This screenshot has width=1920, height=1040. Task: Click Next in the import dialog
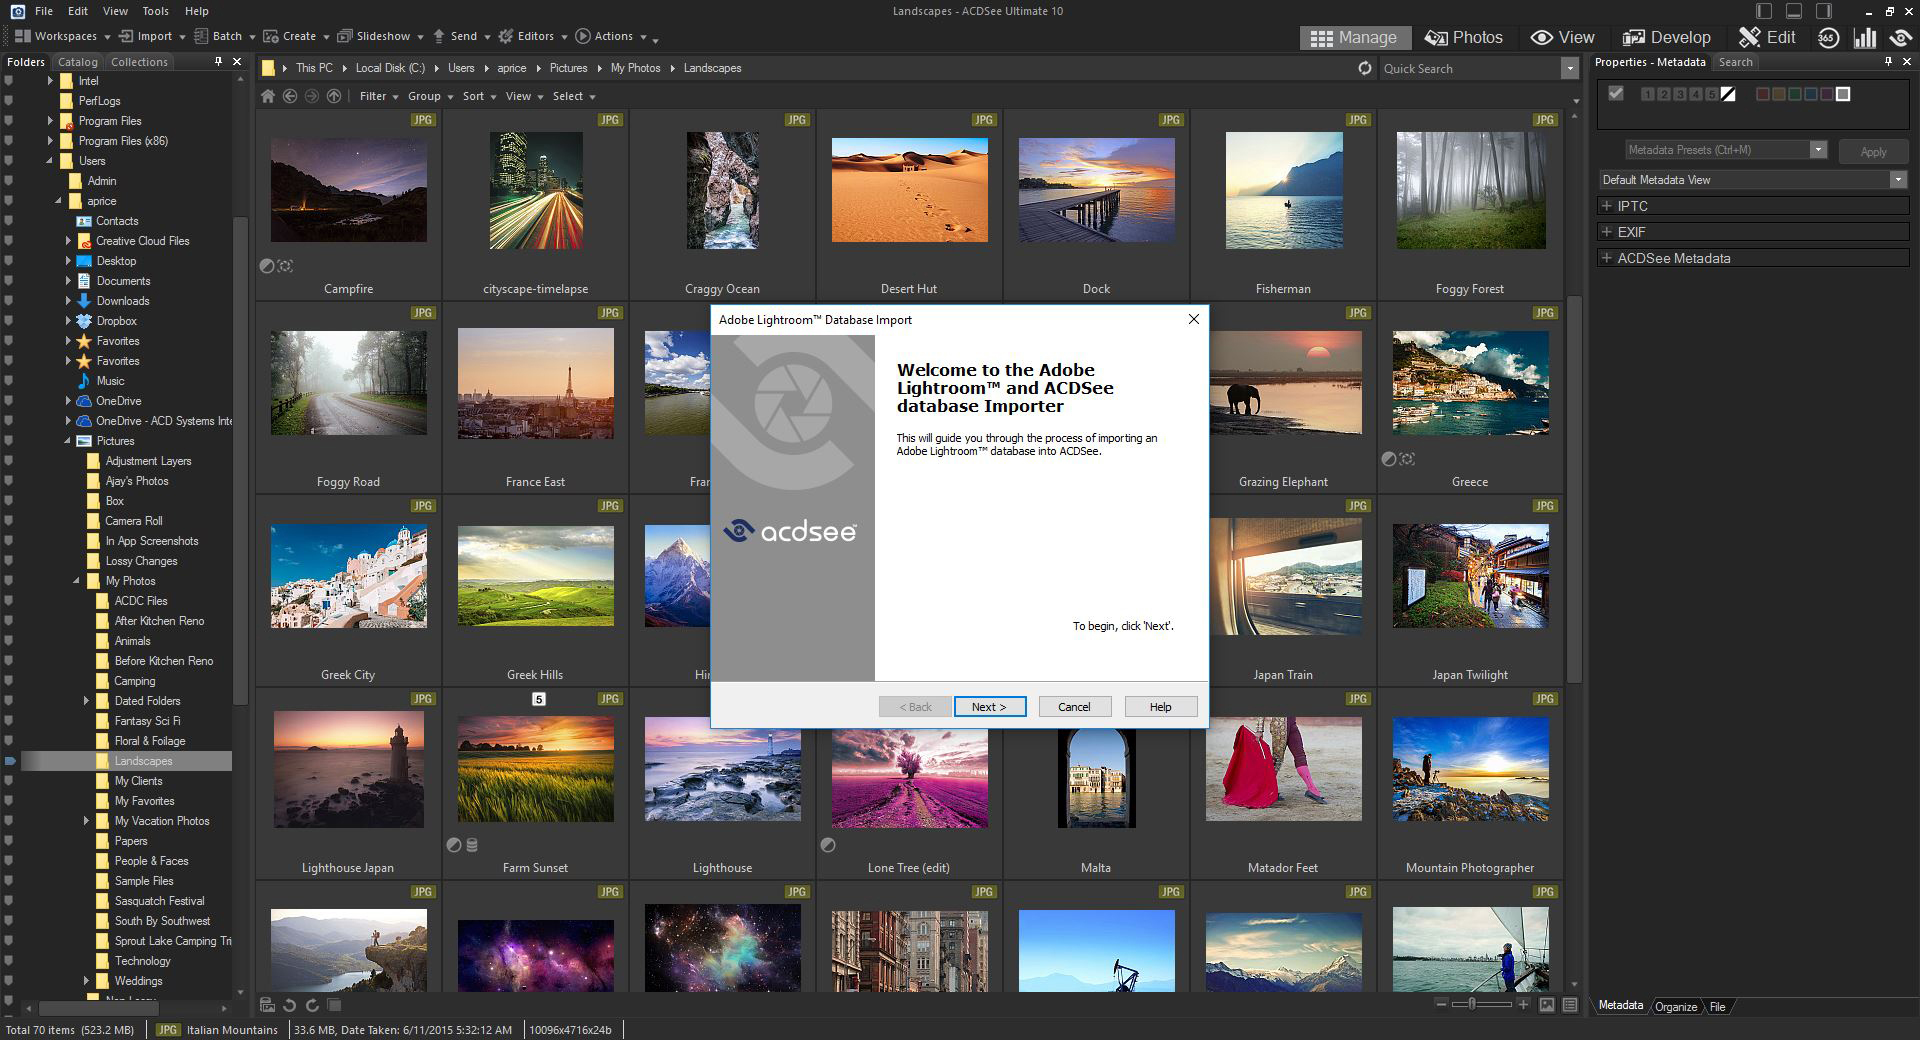tap(989, 707)
